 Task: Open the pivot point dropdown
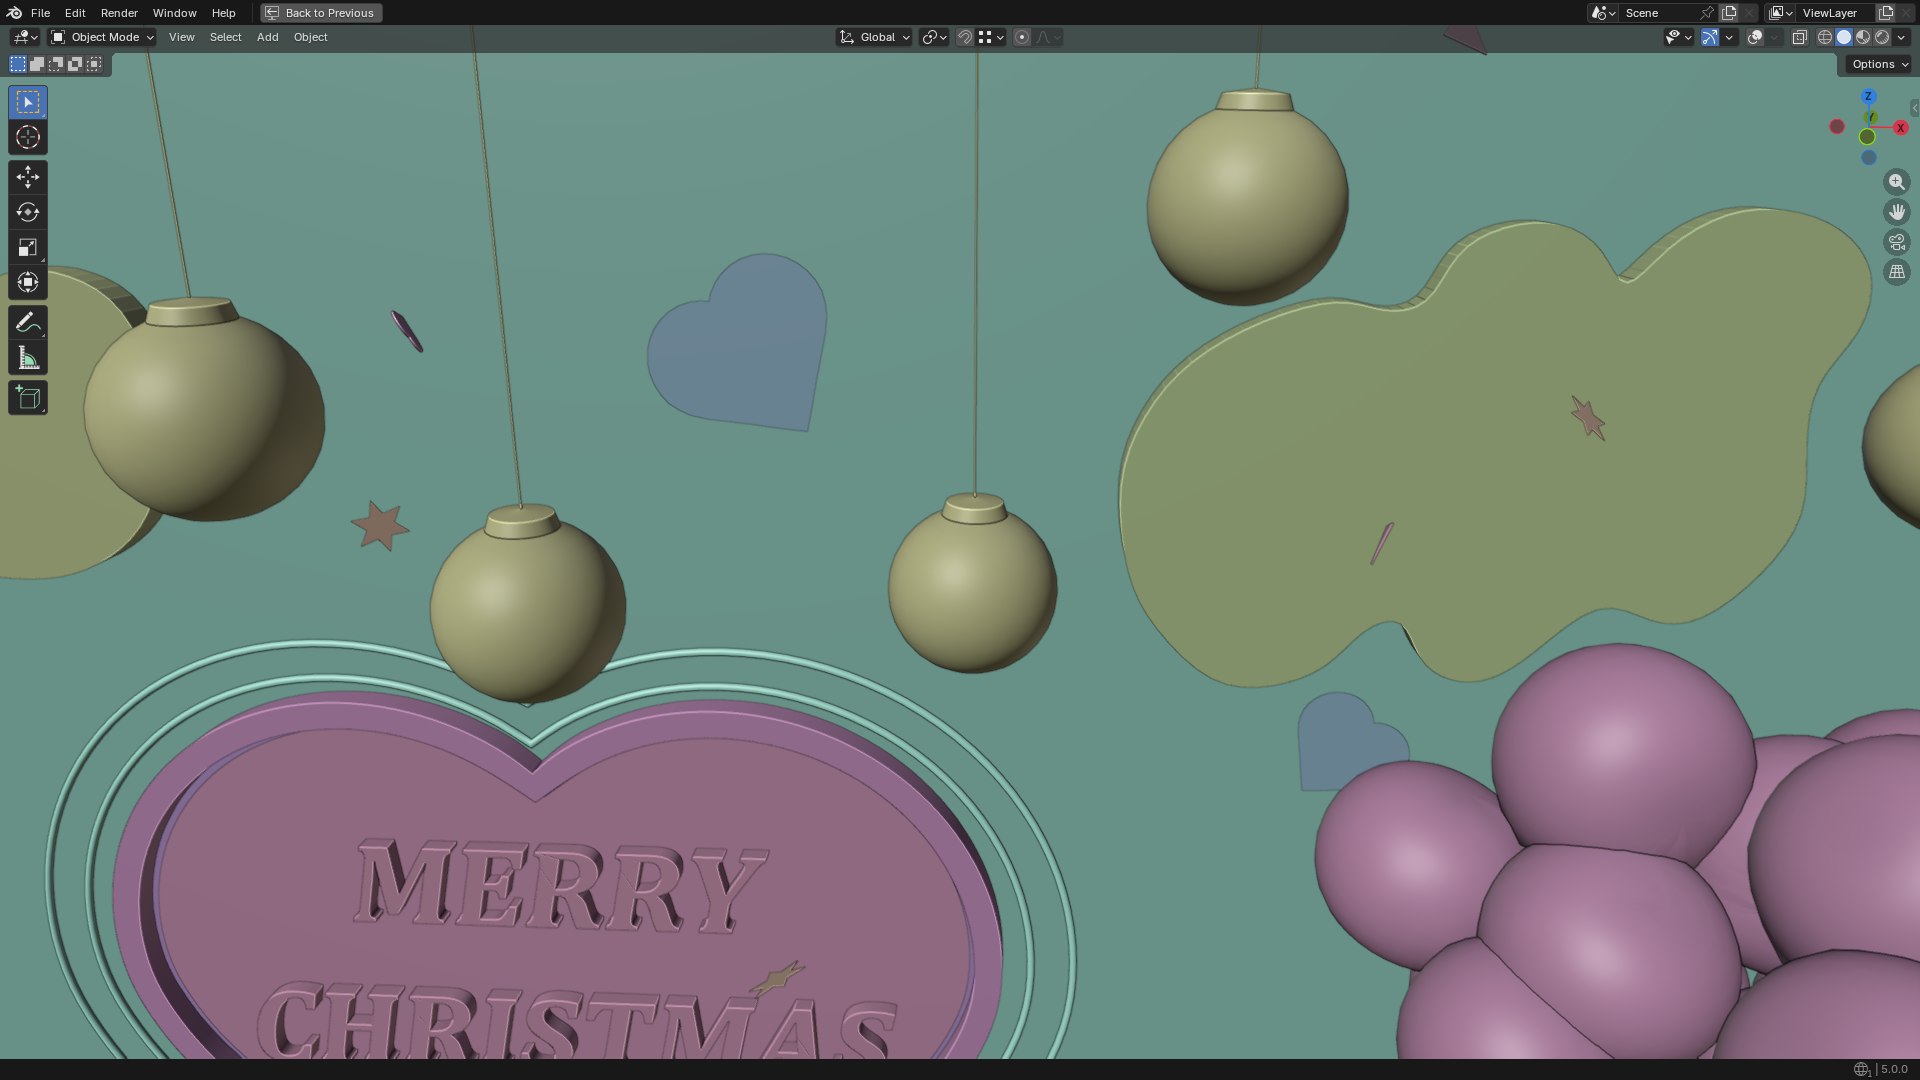(935, 37)
